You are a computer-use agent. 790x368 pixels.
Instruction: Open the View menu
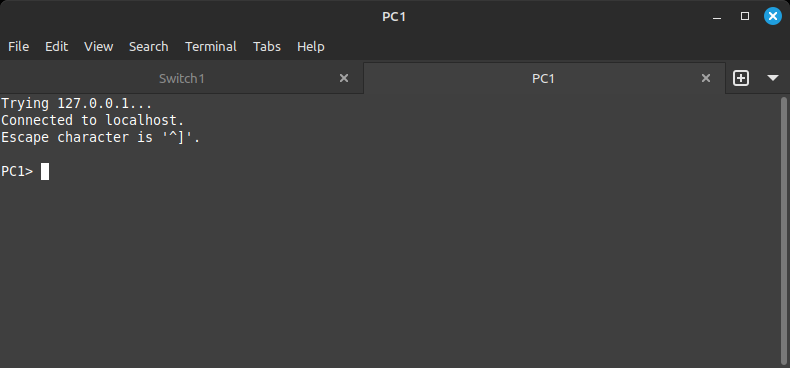coord(98,46)
